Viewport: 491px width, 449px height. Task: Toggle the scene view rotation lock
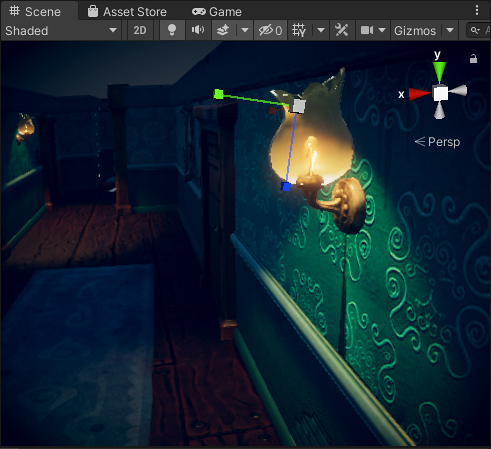[x=473, y=59]
